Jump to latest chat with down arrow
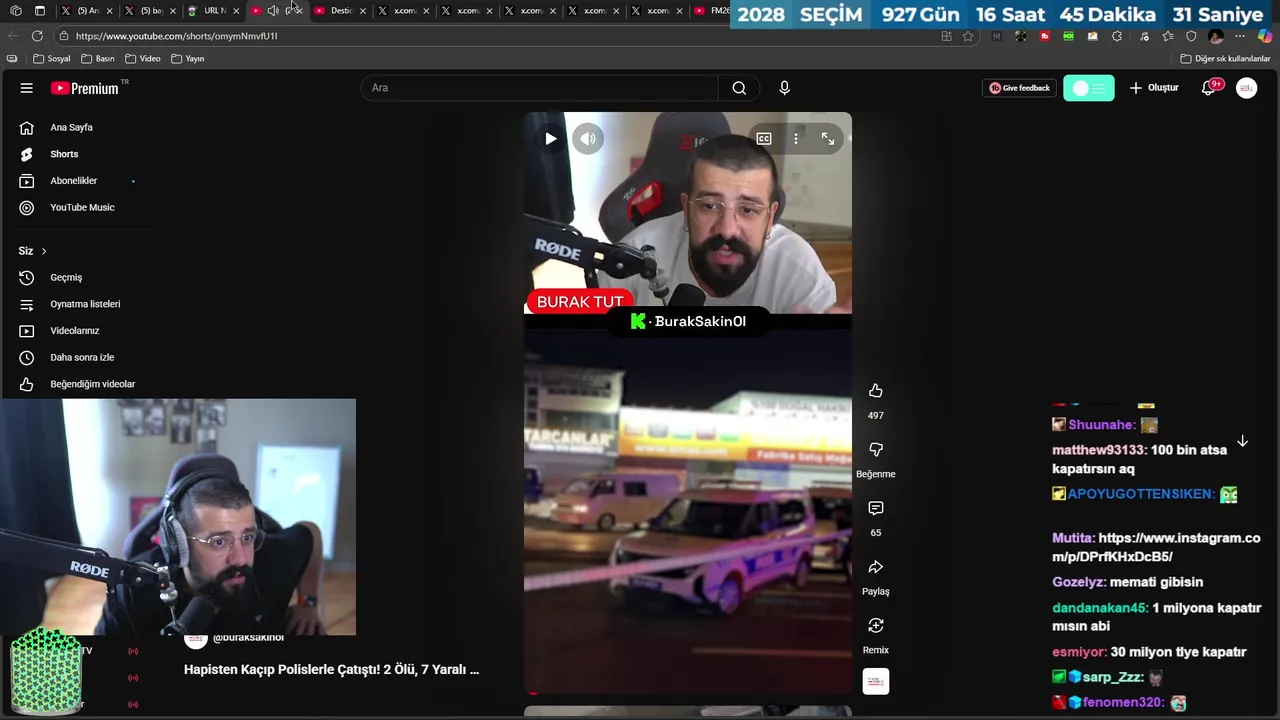 click(x=1242, y=441)
